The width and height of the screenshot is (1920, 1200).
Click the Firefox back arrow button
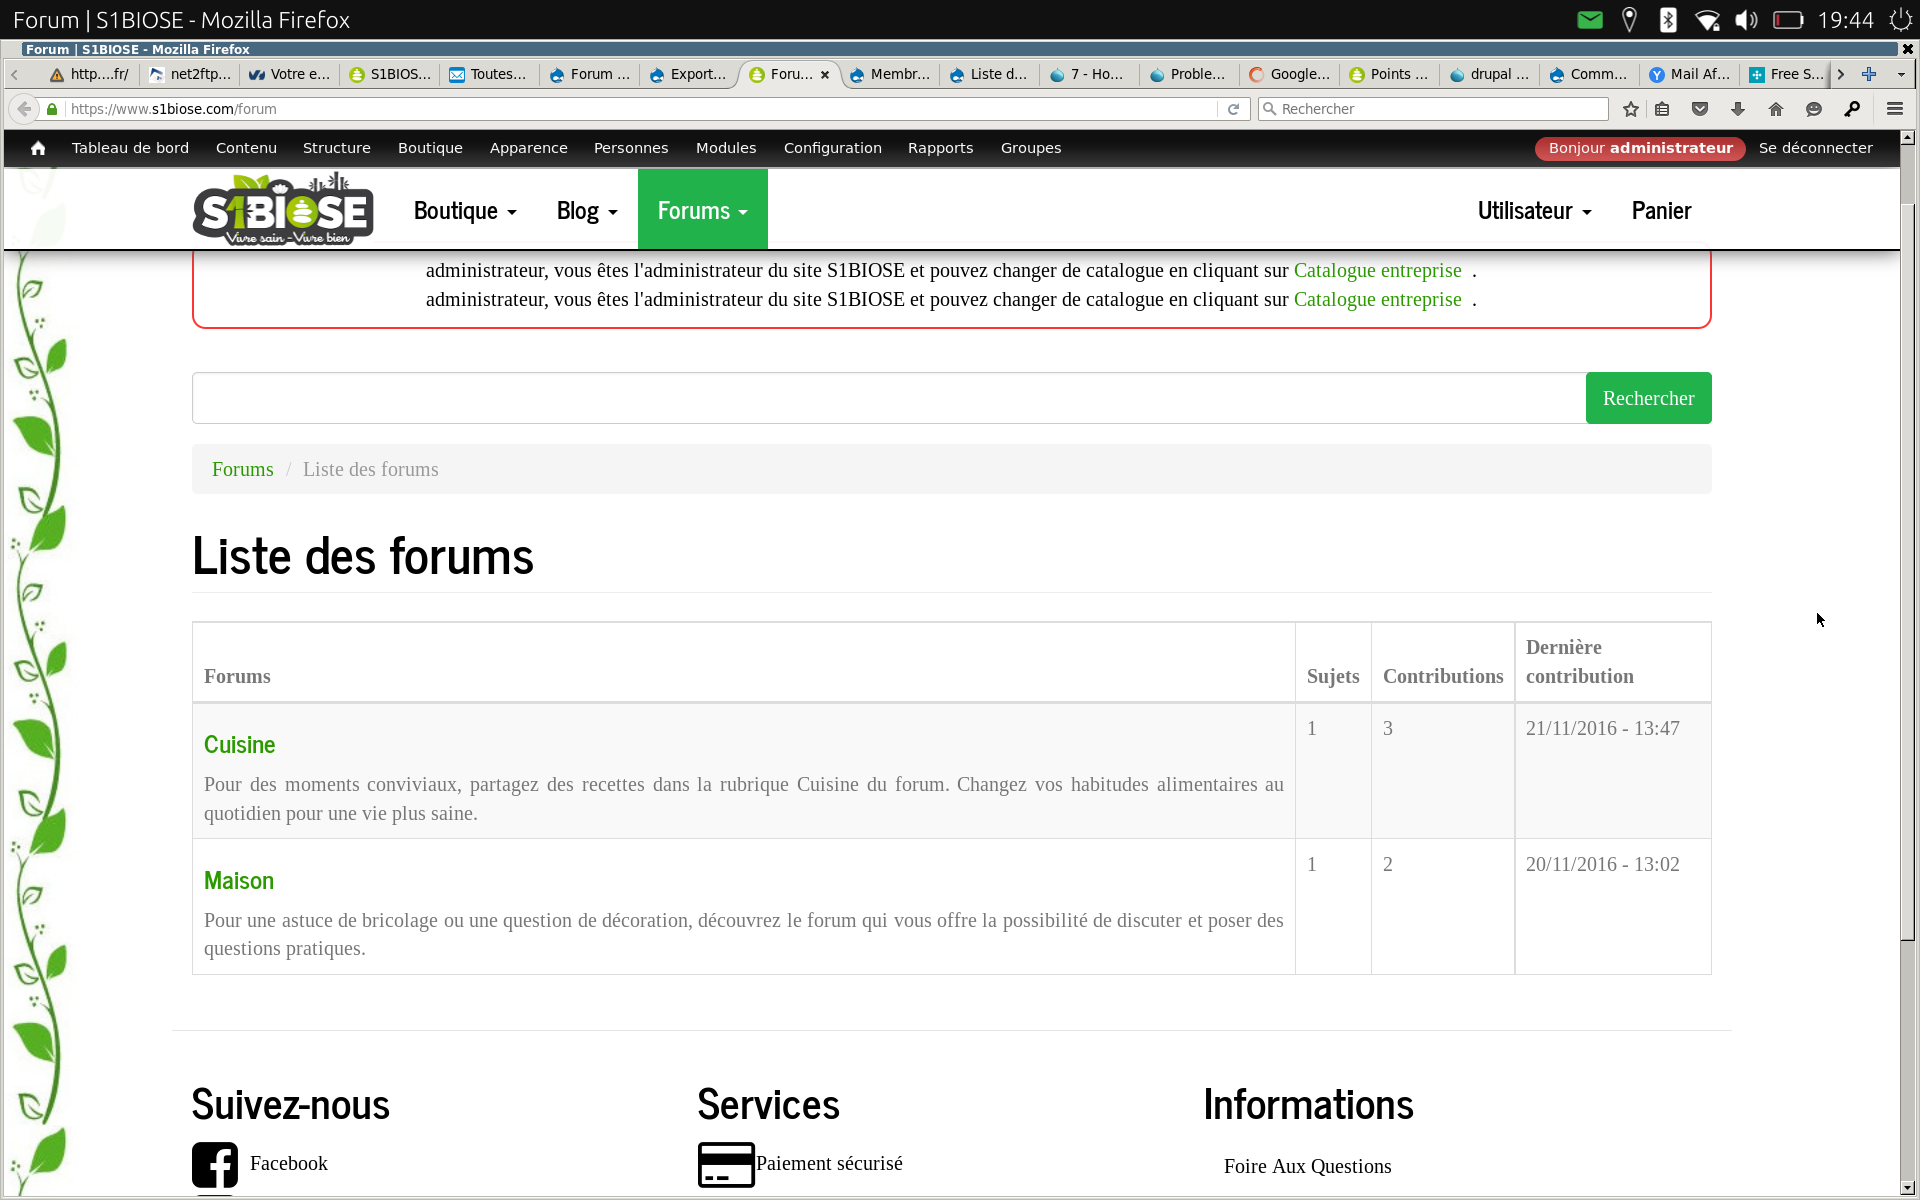pyautogui.click(x=25, y=109)
